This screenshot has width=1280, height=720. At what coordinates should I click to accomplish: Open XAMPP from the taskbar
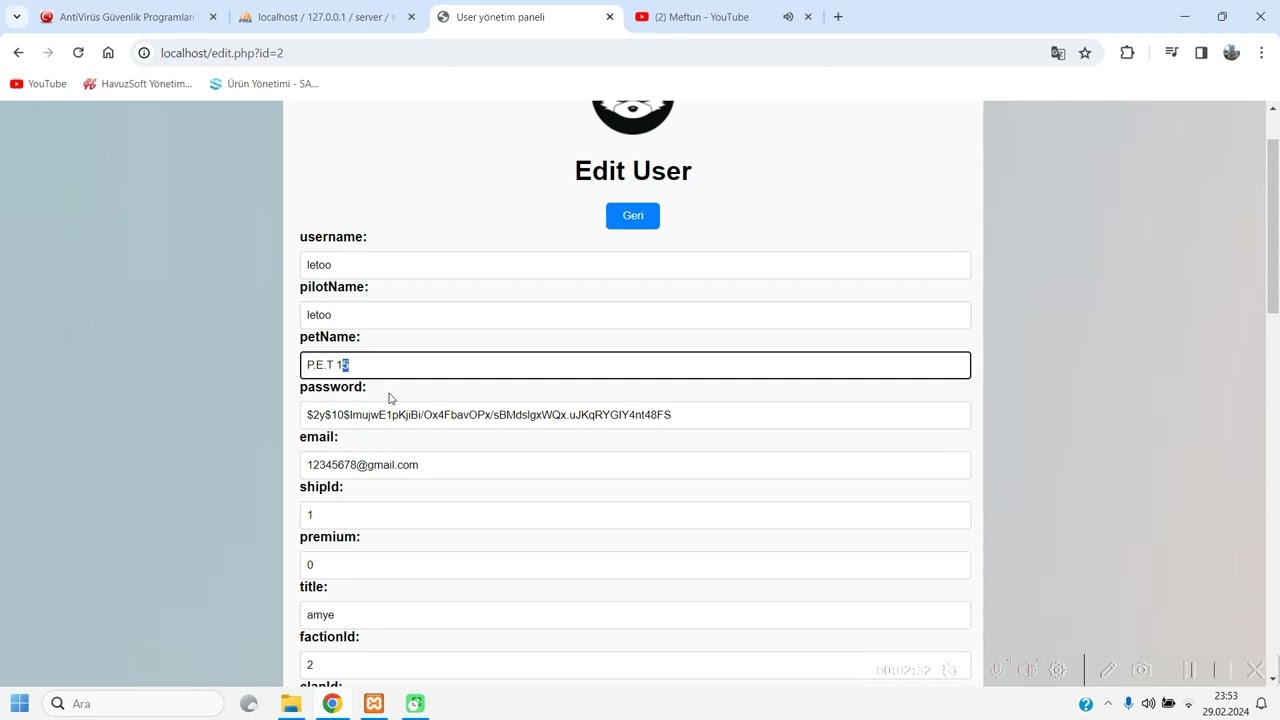click(x=374, y=704)
